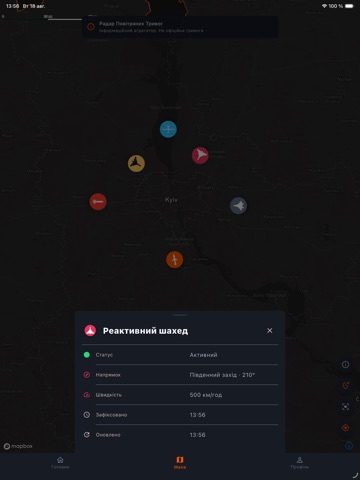The image size is (360, 480).
Task: Tap the Wi-Fi icon in the status bar
Action: (324, 6)
